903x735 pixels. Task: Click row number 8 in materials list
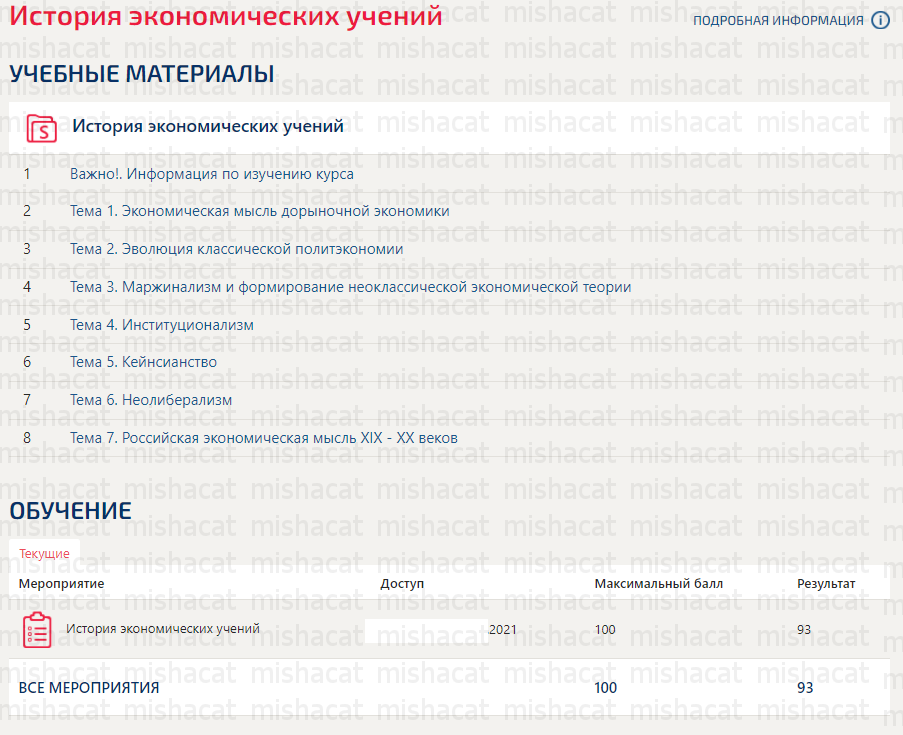[27, 438]
